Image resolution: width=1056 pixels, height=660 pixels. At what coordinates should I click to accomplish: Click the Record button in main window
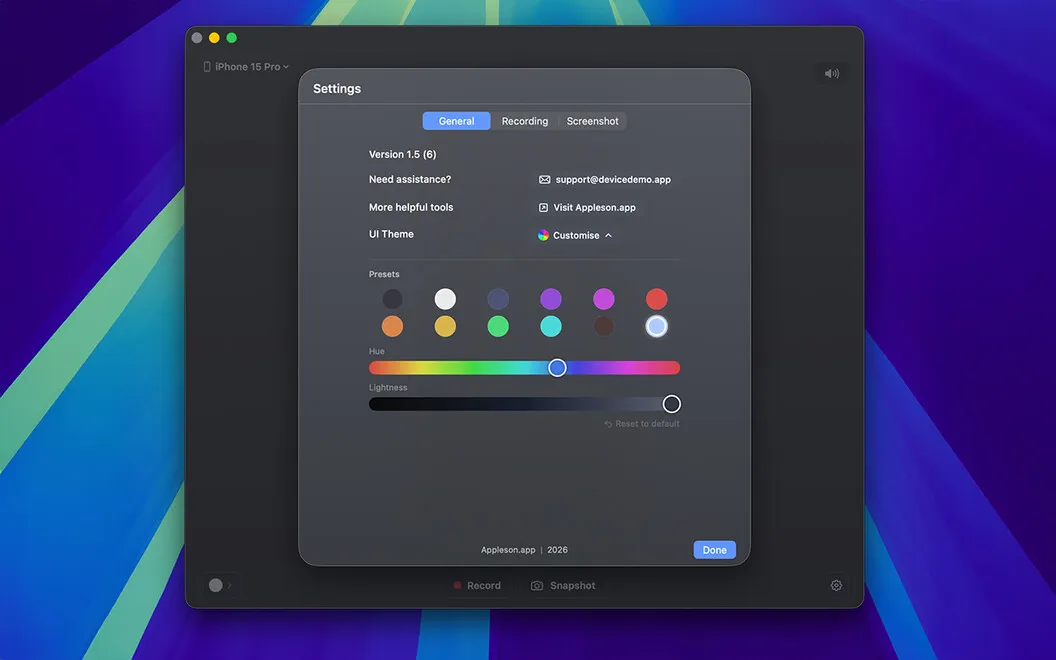[x=477, y=585]
